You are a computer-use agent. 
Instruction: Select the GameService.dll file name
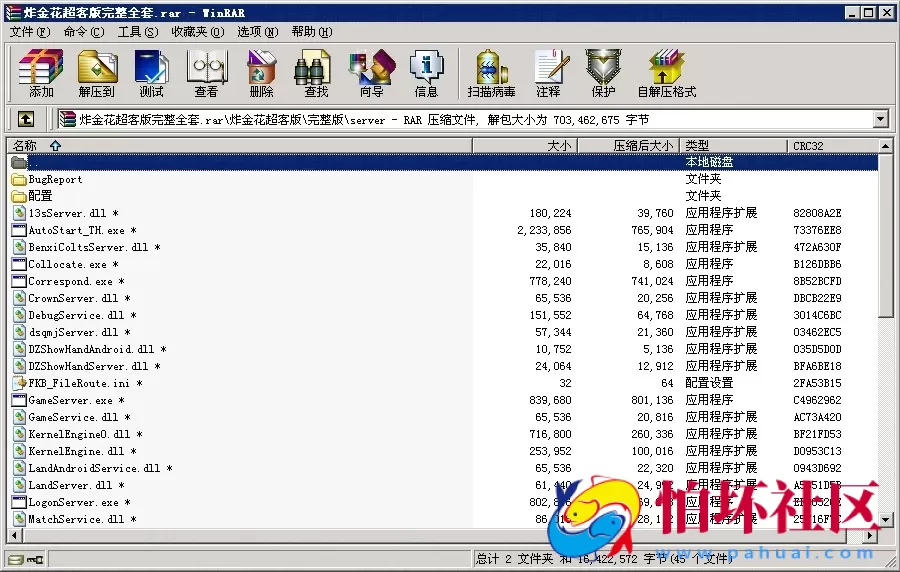coord(79,417)
